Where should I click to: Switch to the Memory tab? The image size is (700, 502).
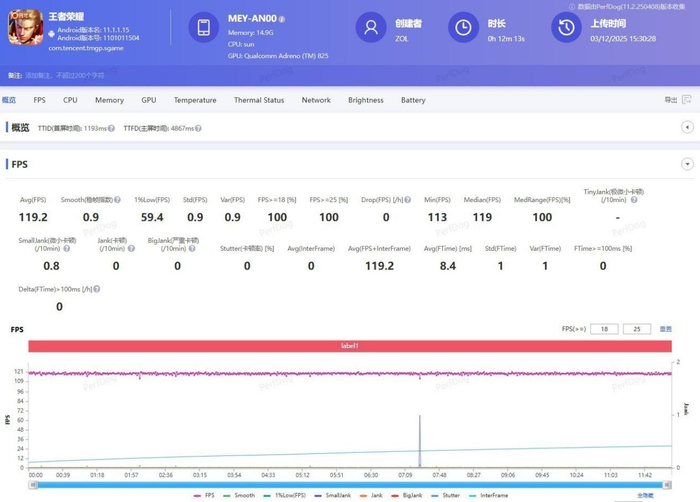(109, 100)
